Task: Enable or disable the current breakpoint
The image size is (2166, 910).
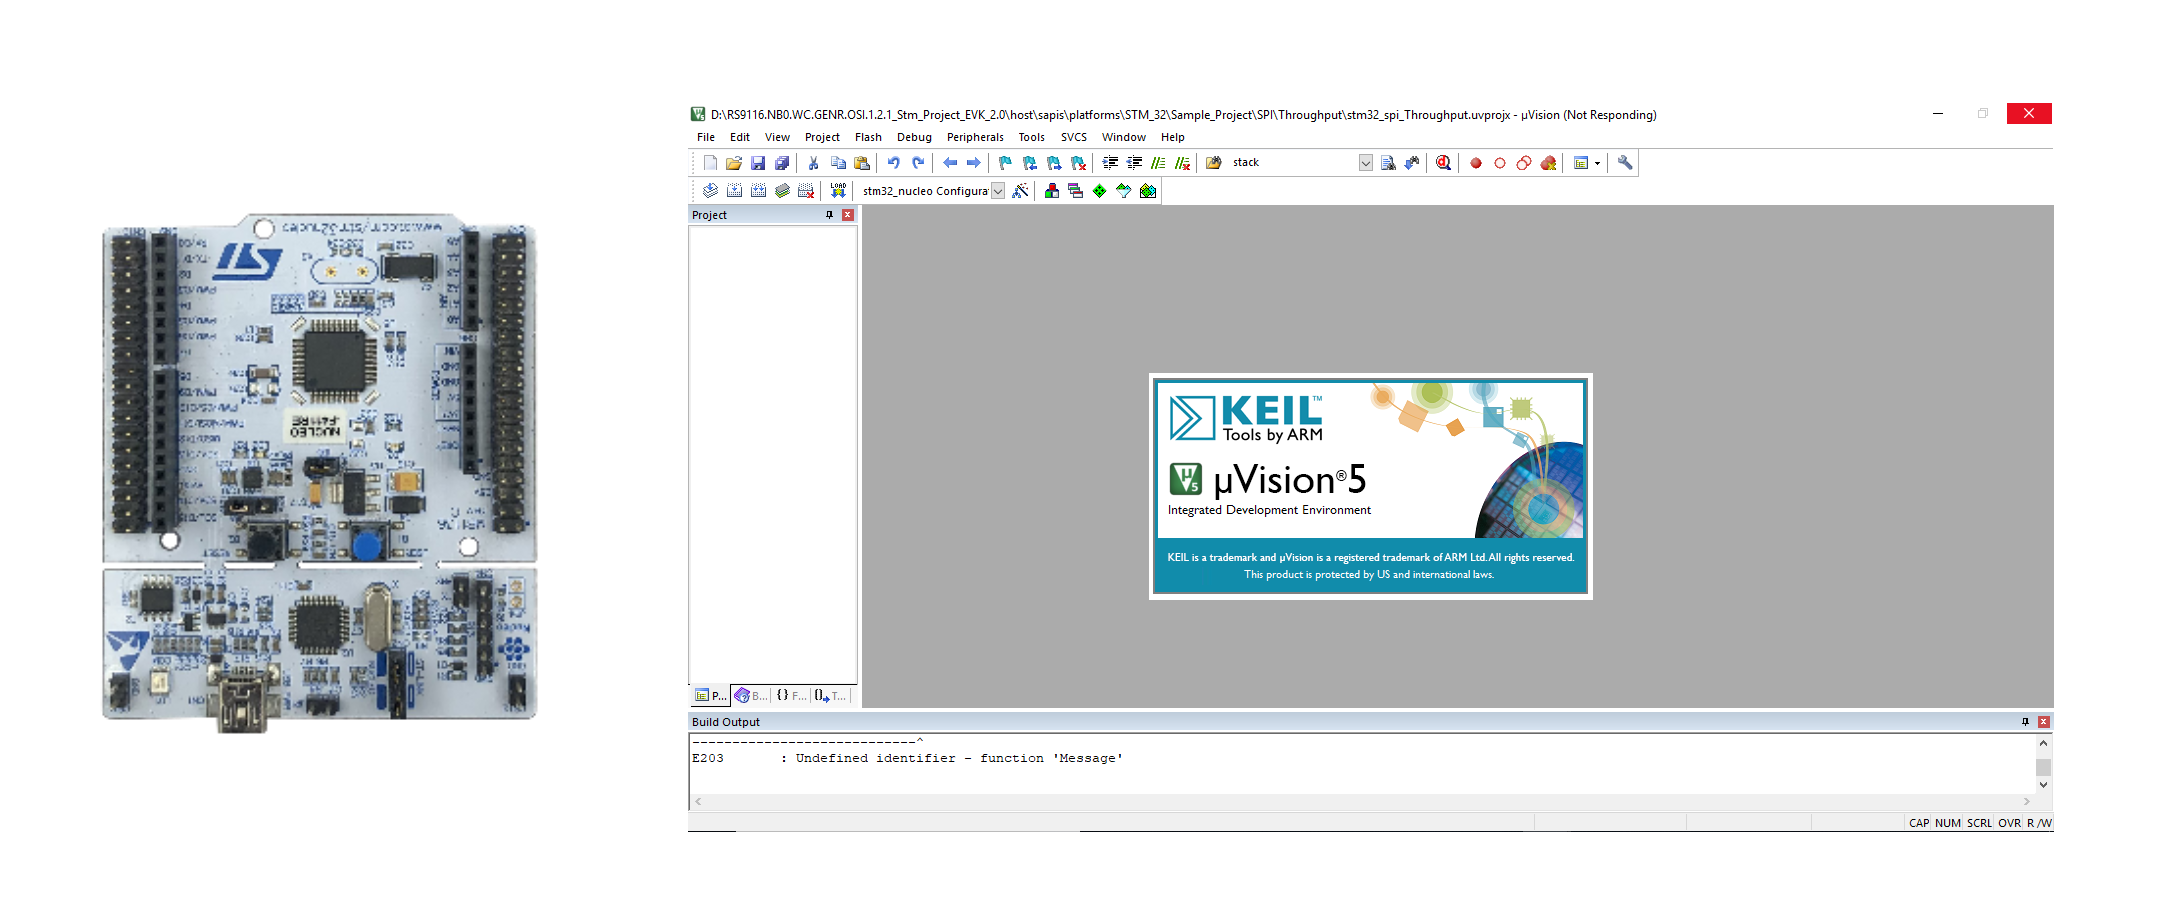Action: click(1498, 162)
